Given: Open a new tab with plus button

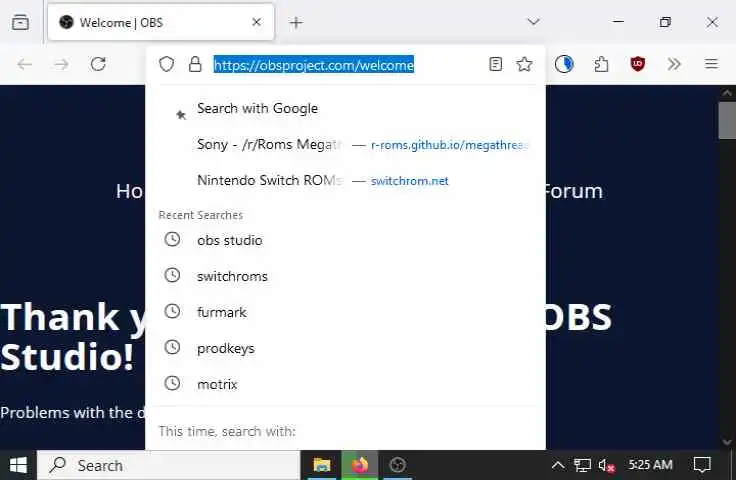Looking at the screenshot, I should coord(296,22).
